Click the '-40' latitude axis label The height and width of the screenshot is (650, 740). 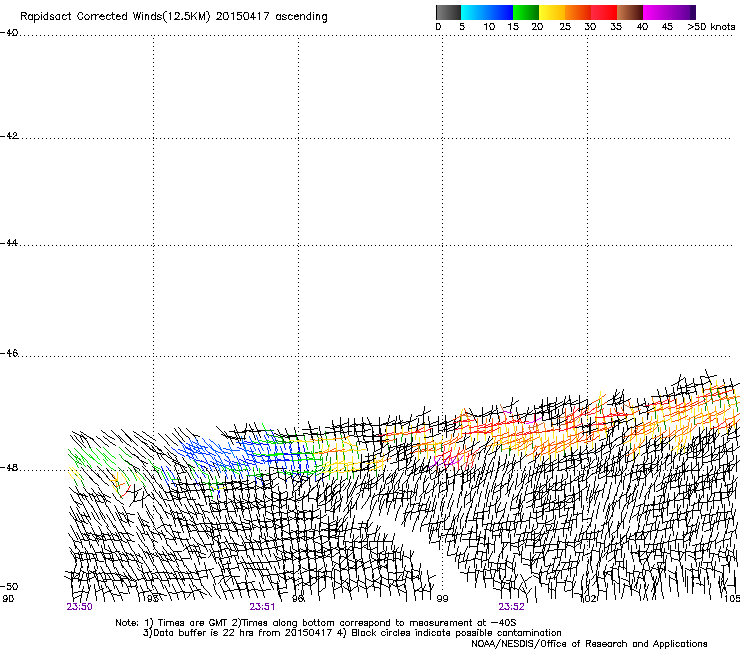coord(9,33)
